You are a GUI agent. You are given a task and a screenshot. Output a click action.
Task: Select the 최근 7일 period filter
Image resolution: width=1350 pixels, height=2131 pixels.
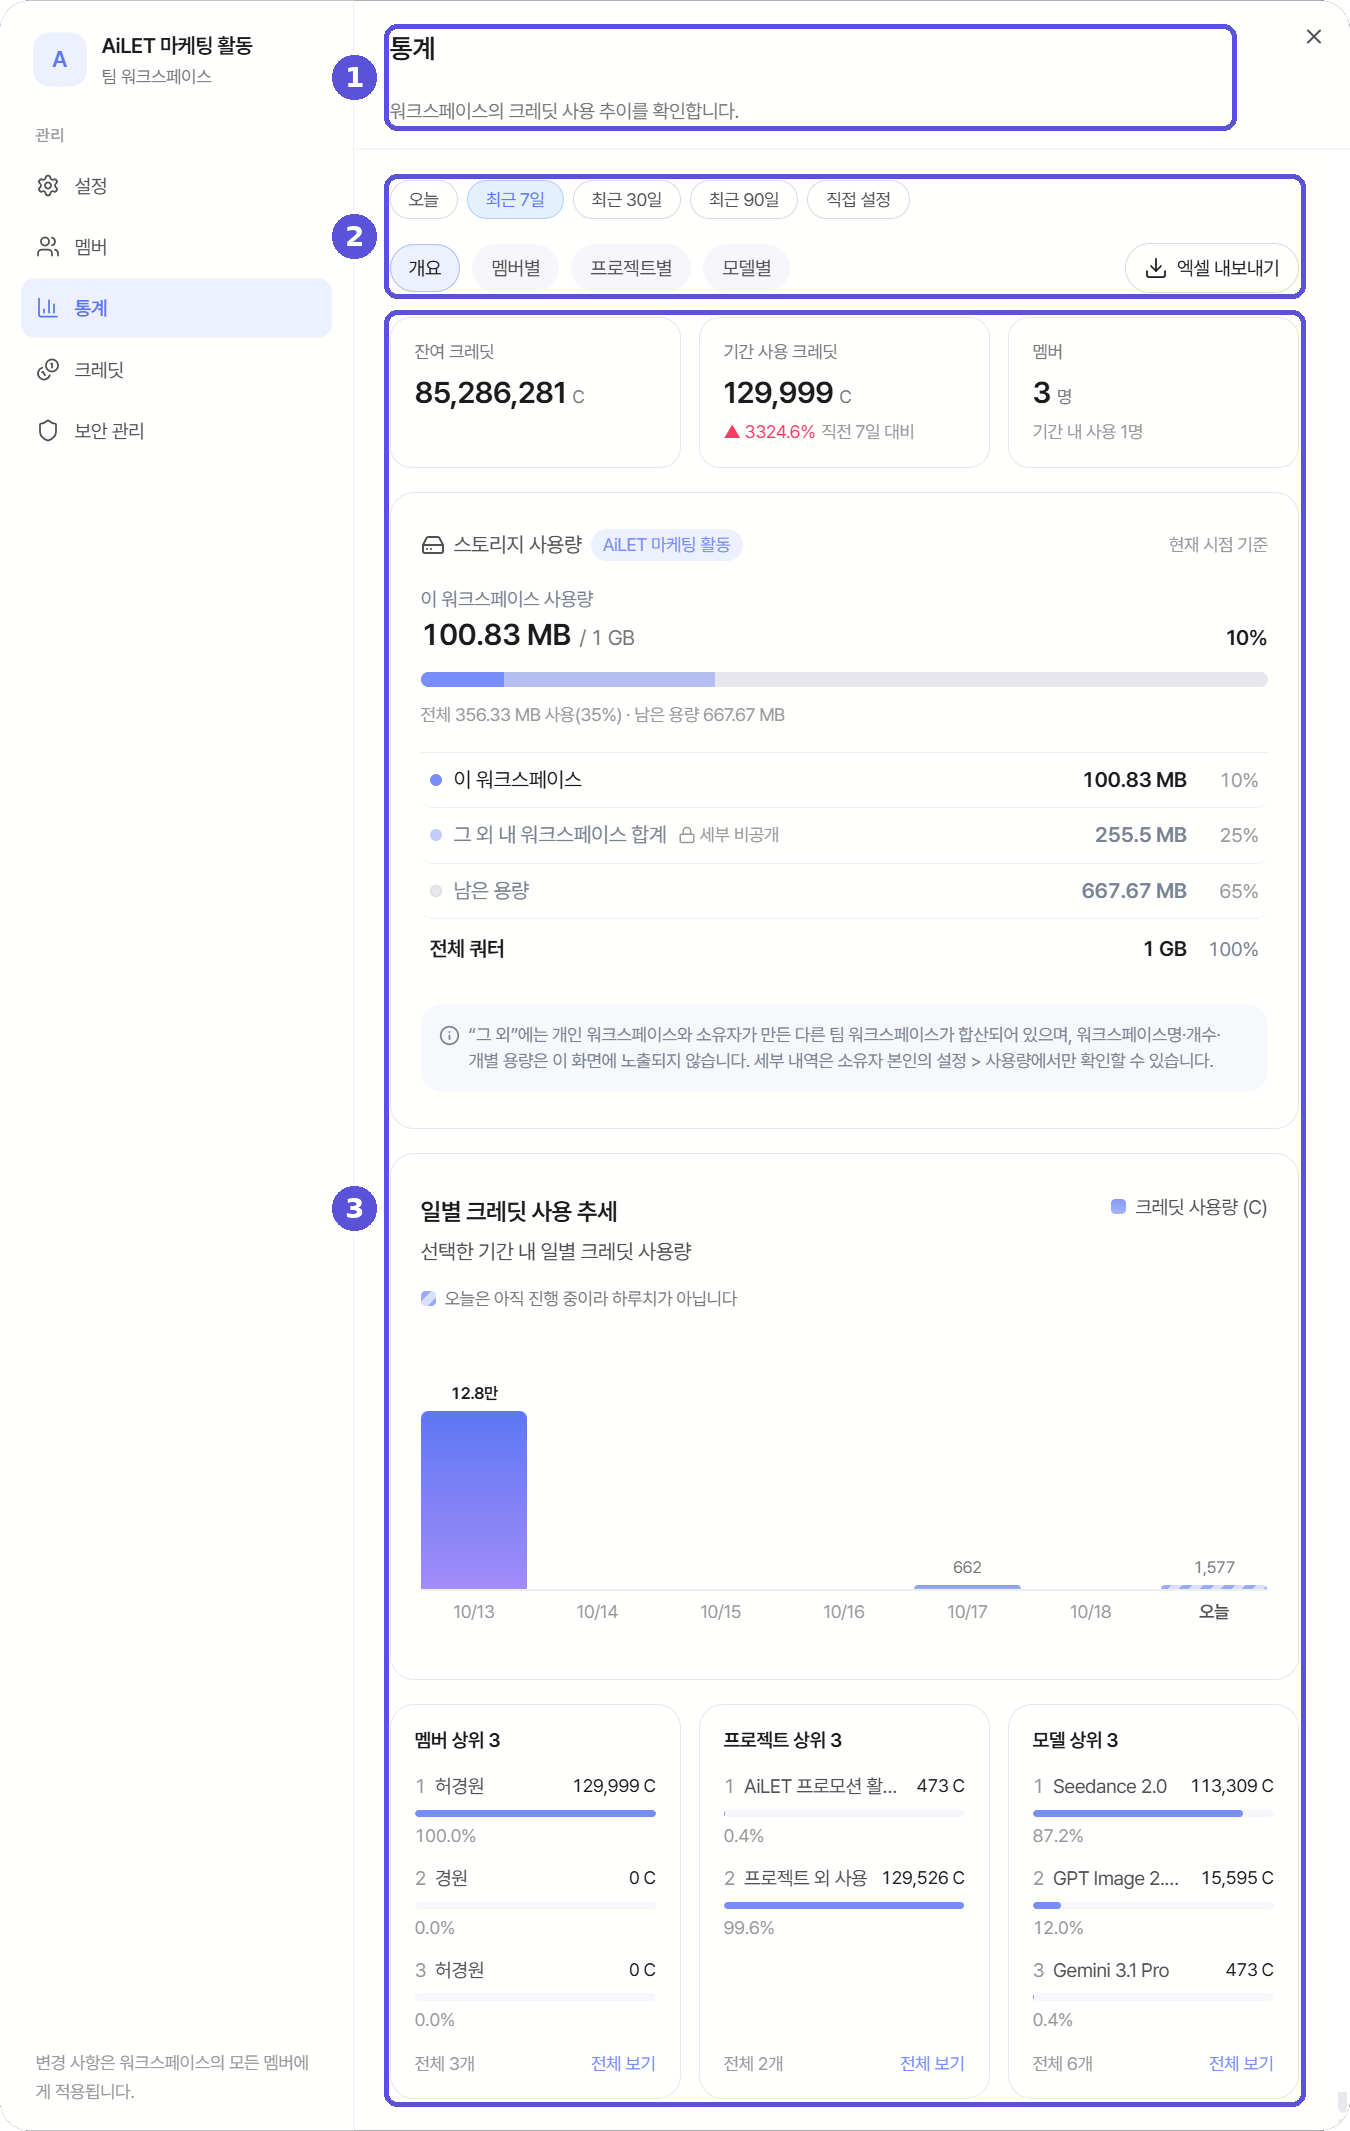coord(515,200)
